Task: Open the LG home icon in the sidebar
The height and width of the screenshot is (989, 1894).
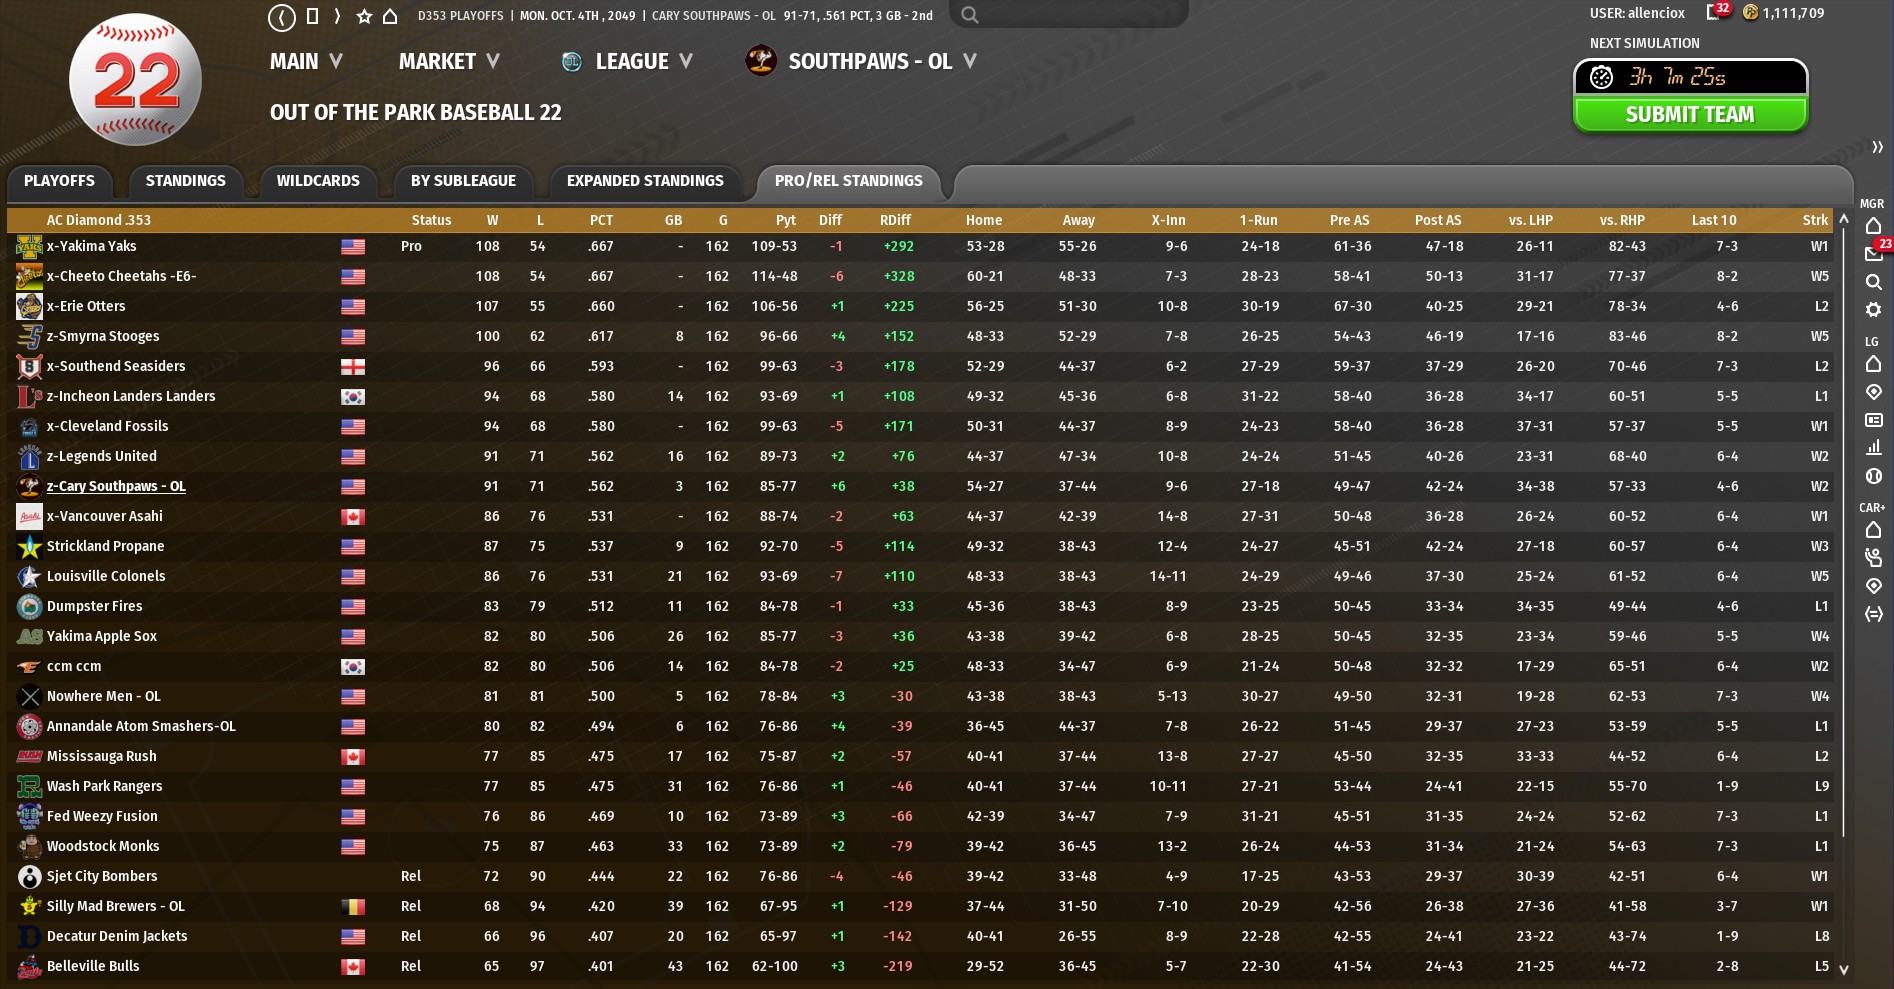Action: tap(1873, 364)
